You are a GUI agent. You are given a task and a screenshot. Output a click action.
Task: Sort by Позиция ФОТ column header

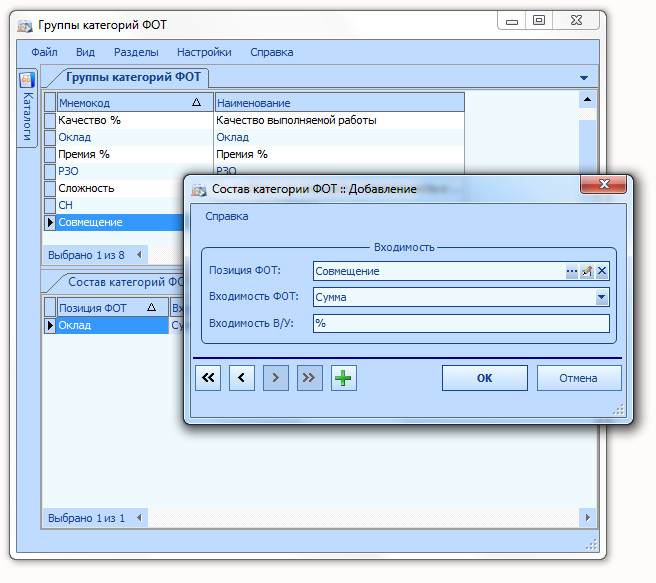click(x=113, y=307)
